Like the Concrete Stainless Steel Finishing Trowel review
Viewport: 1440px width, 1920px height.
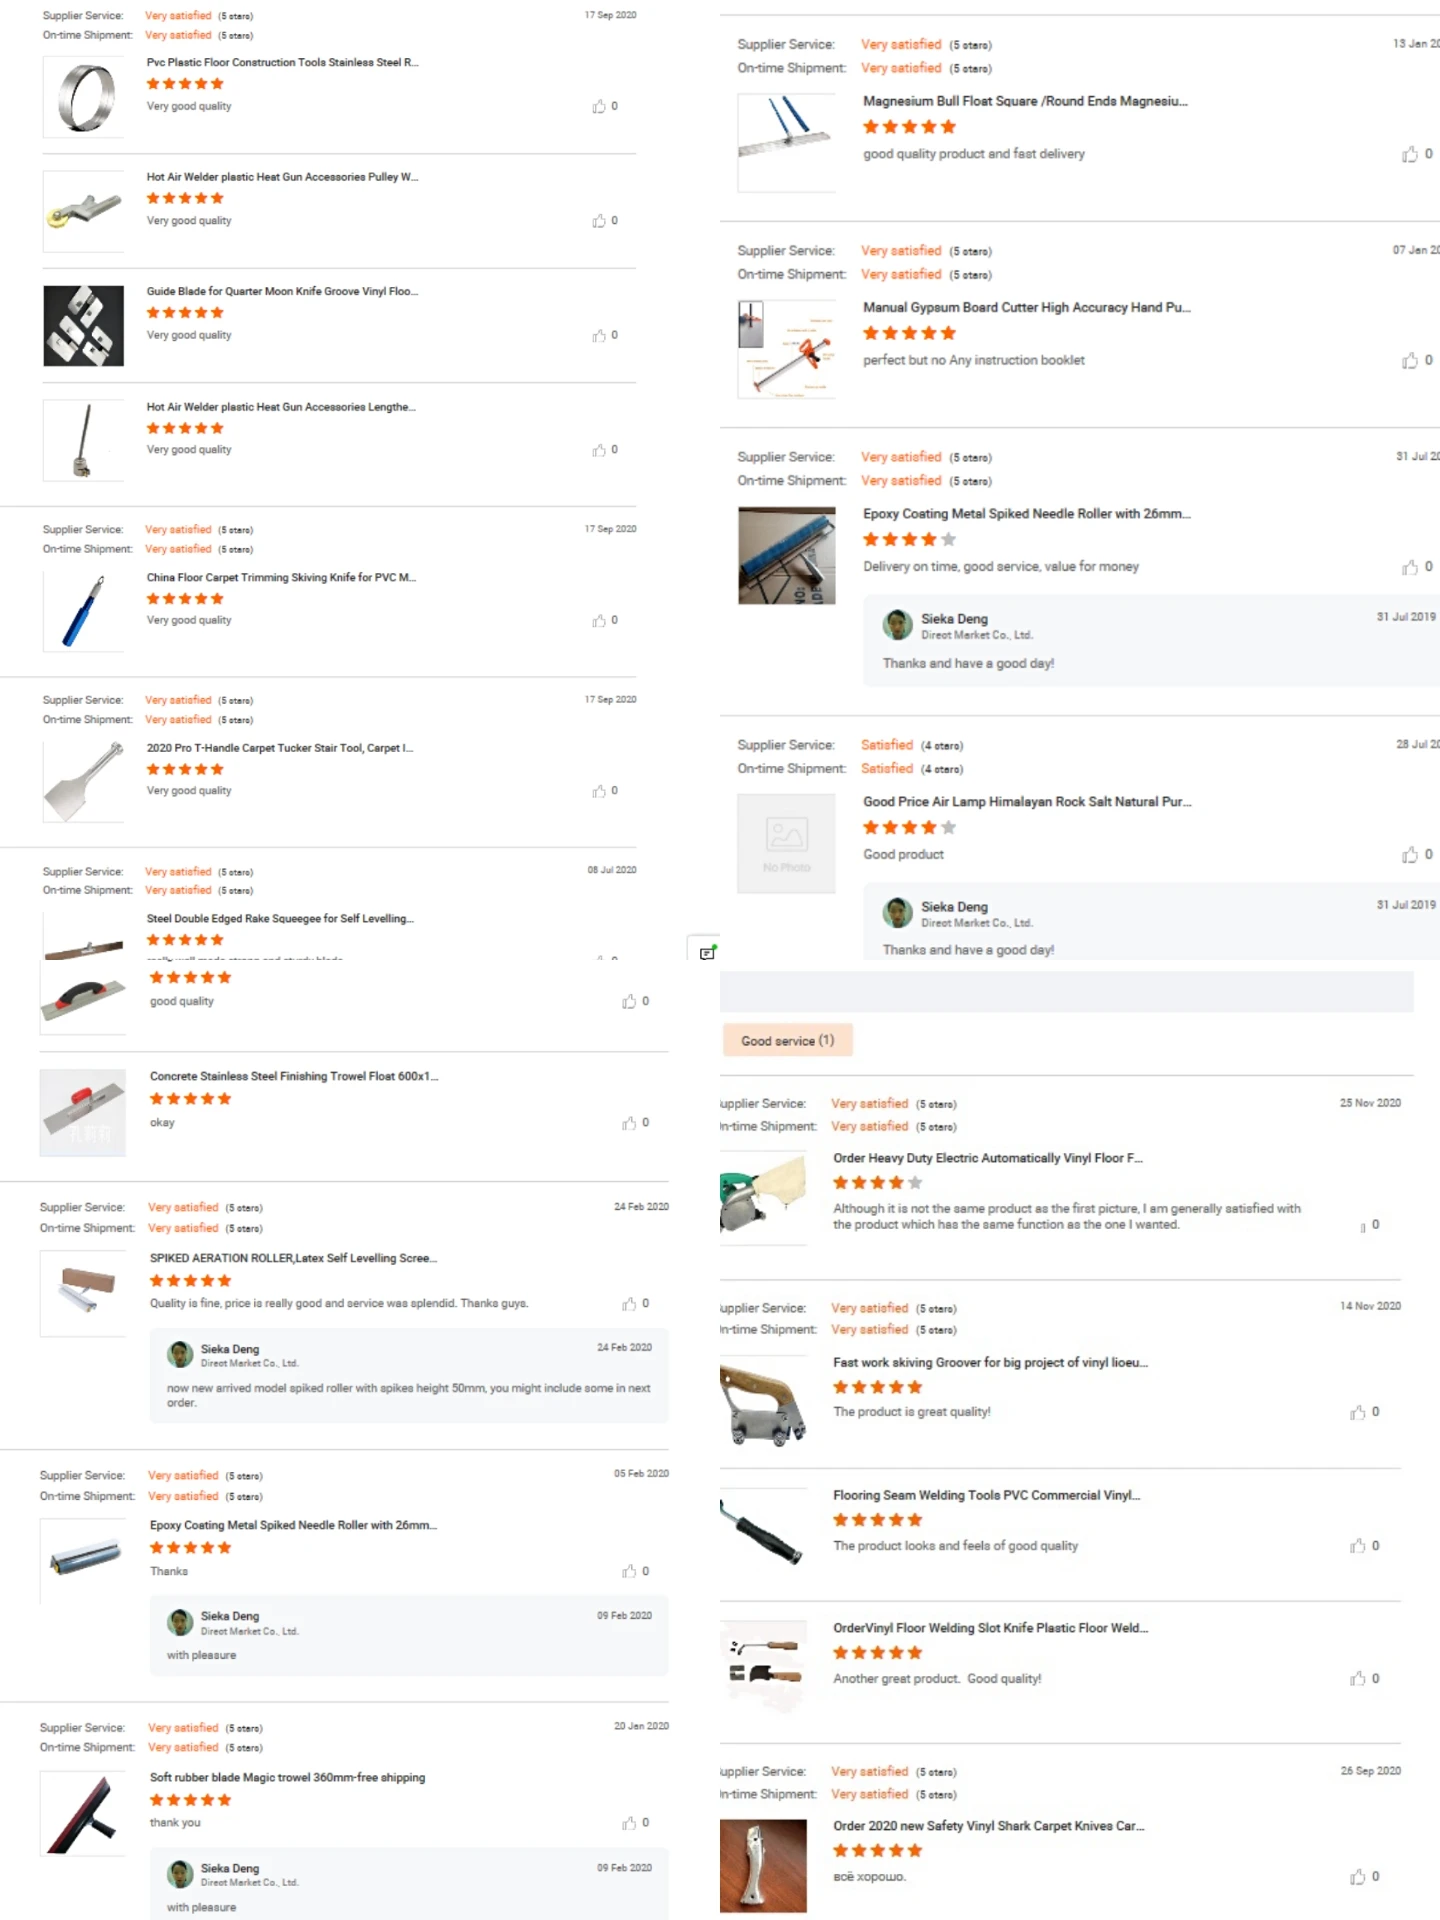pyautogui.click(x=629, y=1123)
